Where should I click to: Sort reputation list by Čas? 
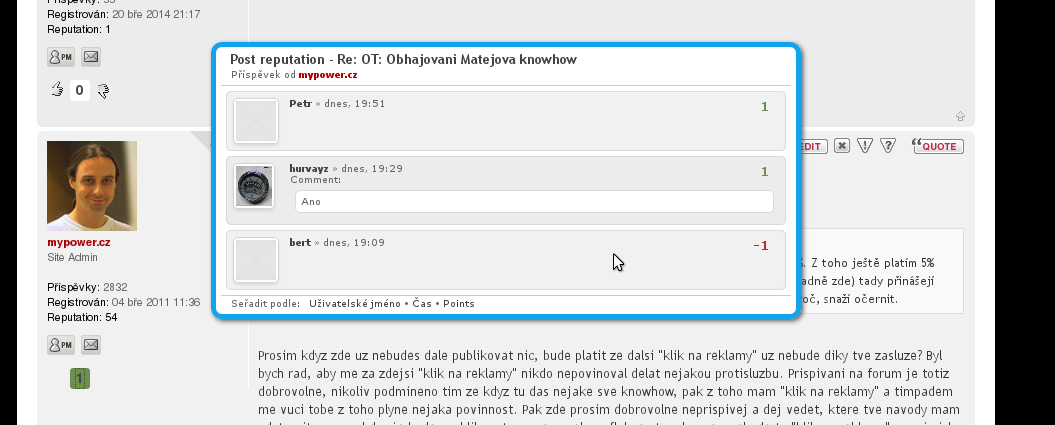[x=422, y=304]
